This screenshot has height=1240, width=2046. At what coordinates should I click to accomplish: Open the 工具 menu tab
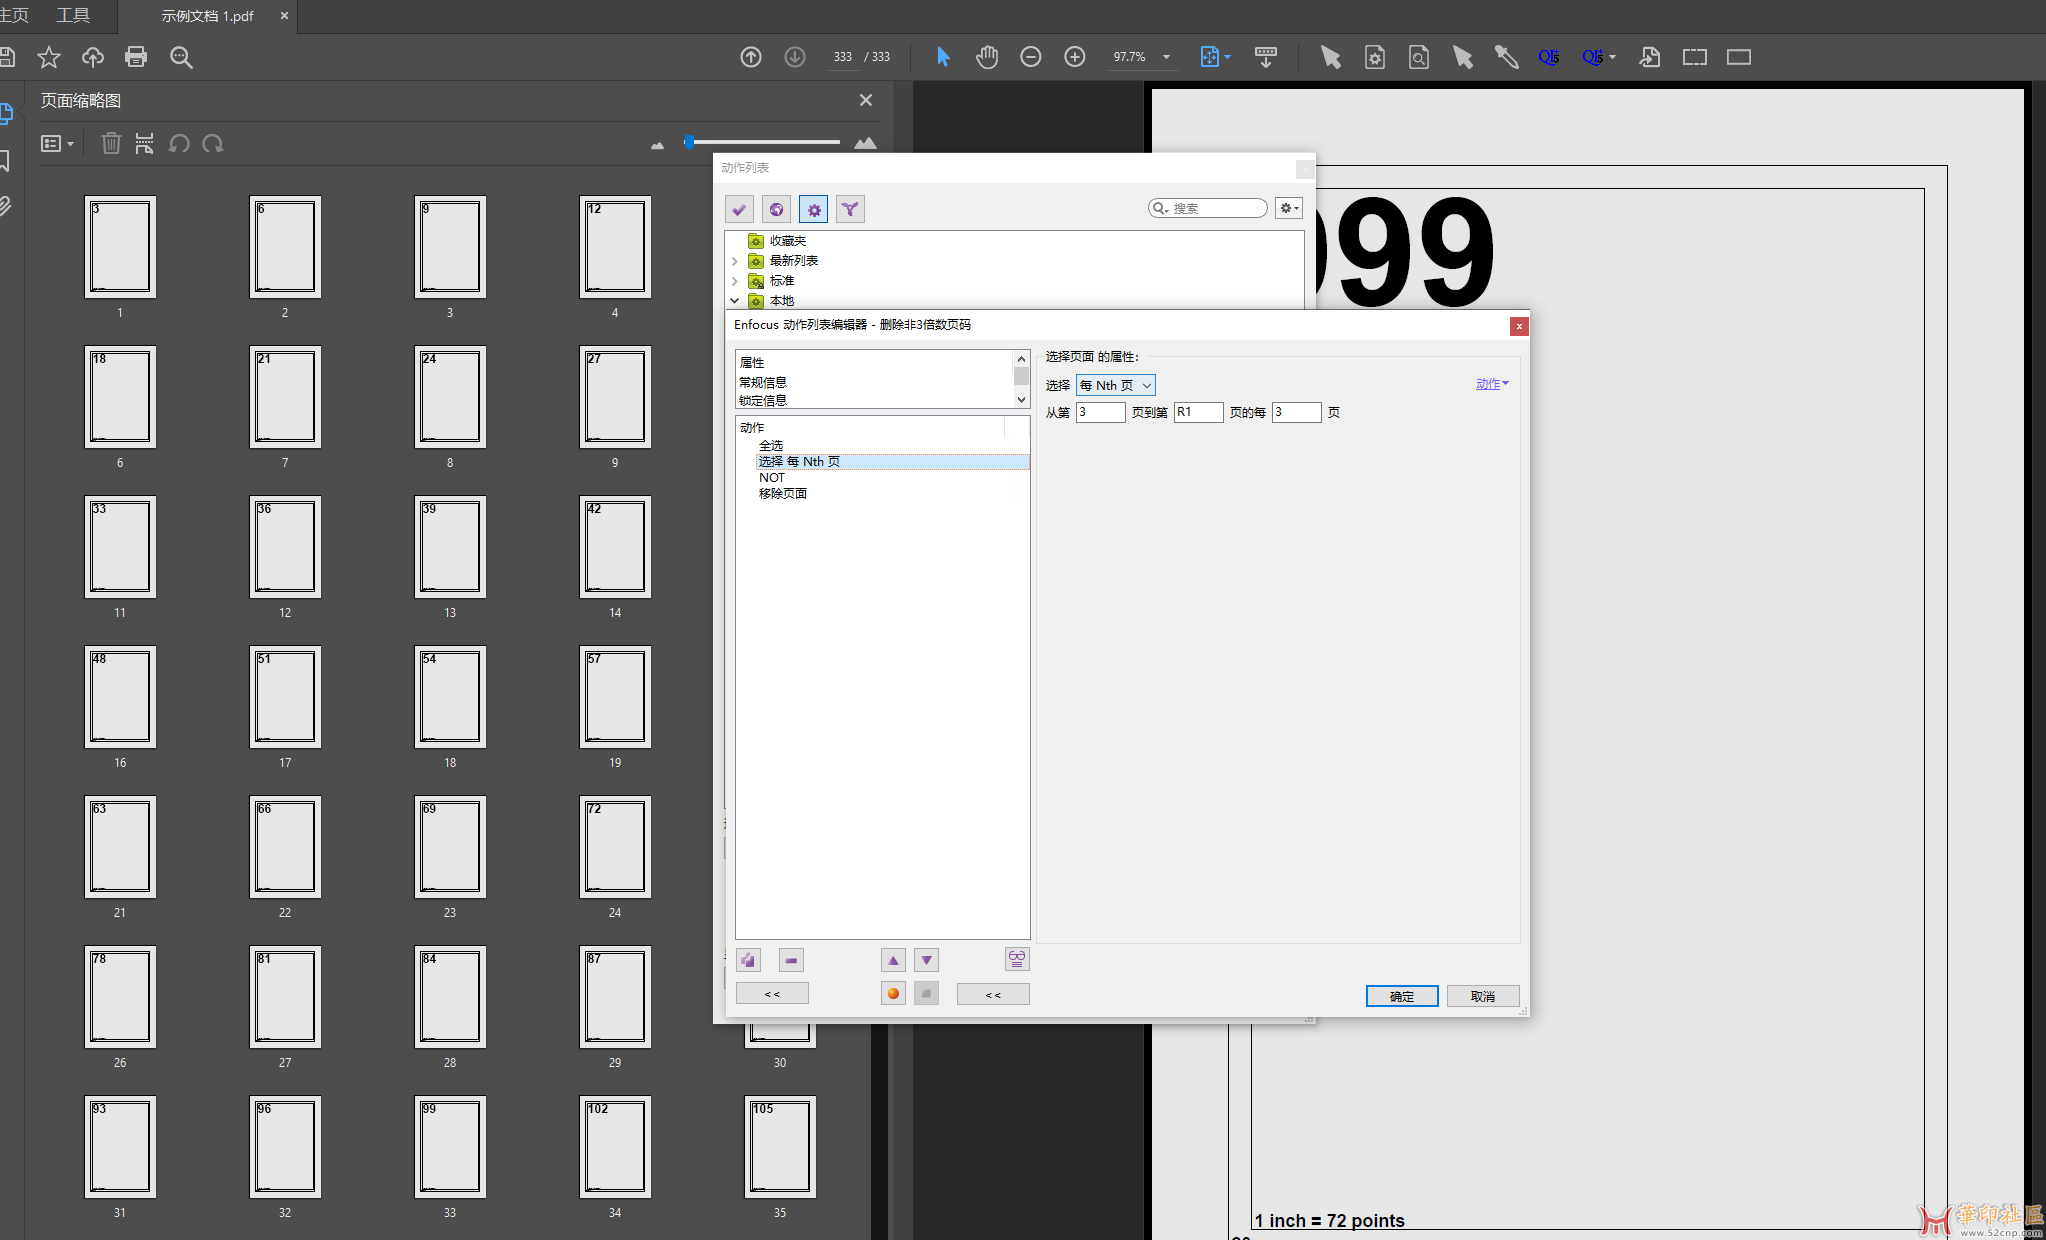[73, 16]
